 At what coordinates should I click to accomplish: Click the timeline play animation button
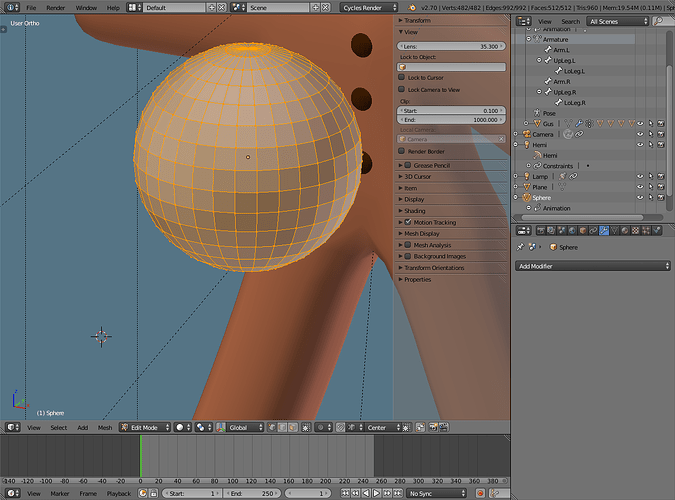pos(376,493)
